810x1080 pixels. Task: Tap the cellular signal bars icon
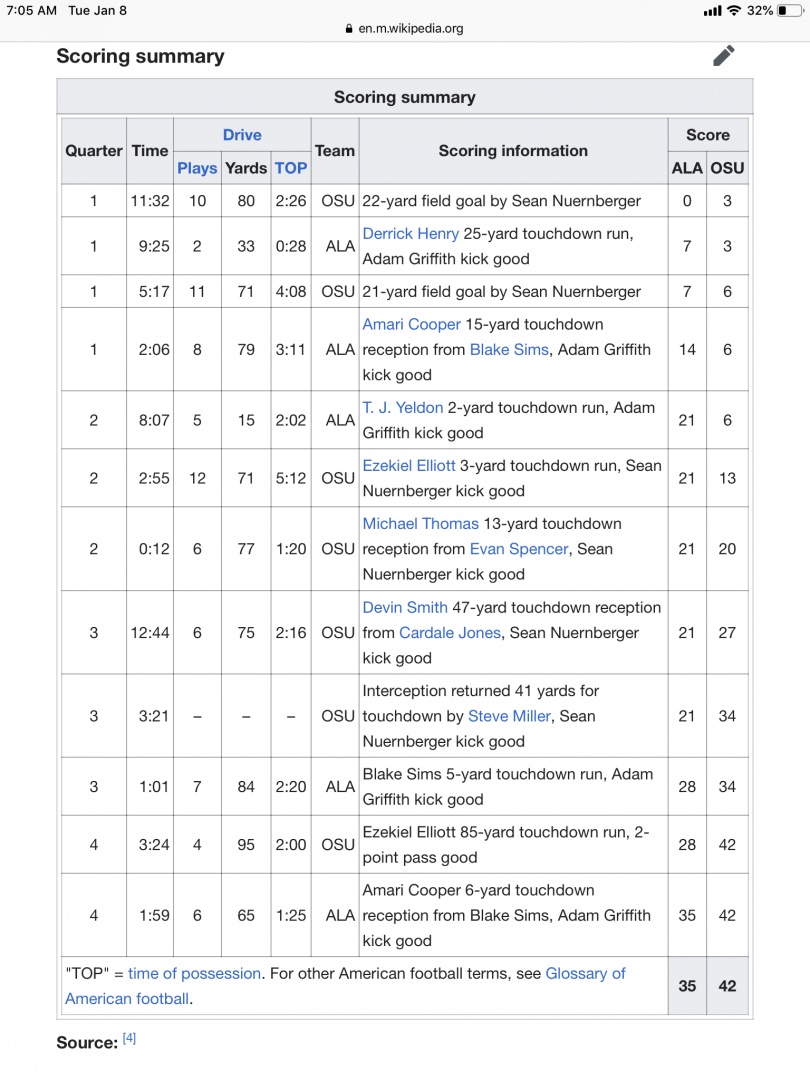(x=712, y=10)
